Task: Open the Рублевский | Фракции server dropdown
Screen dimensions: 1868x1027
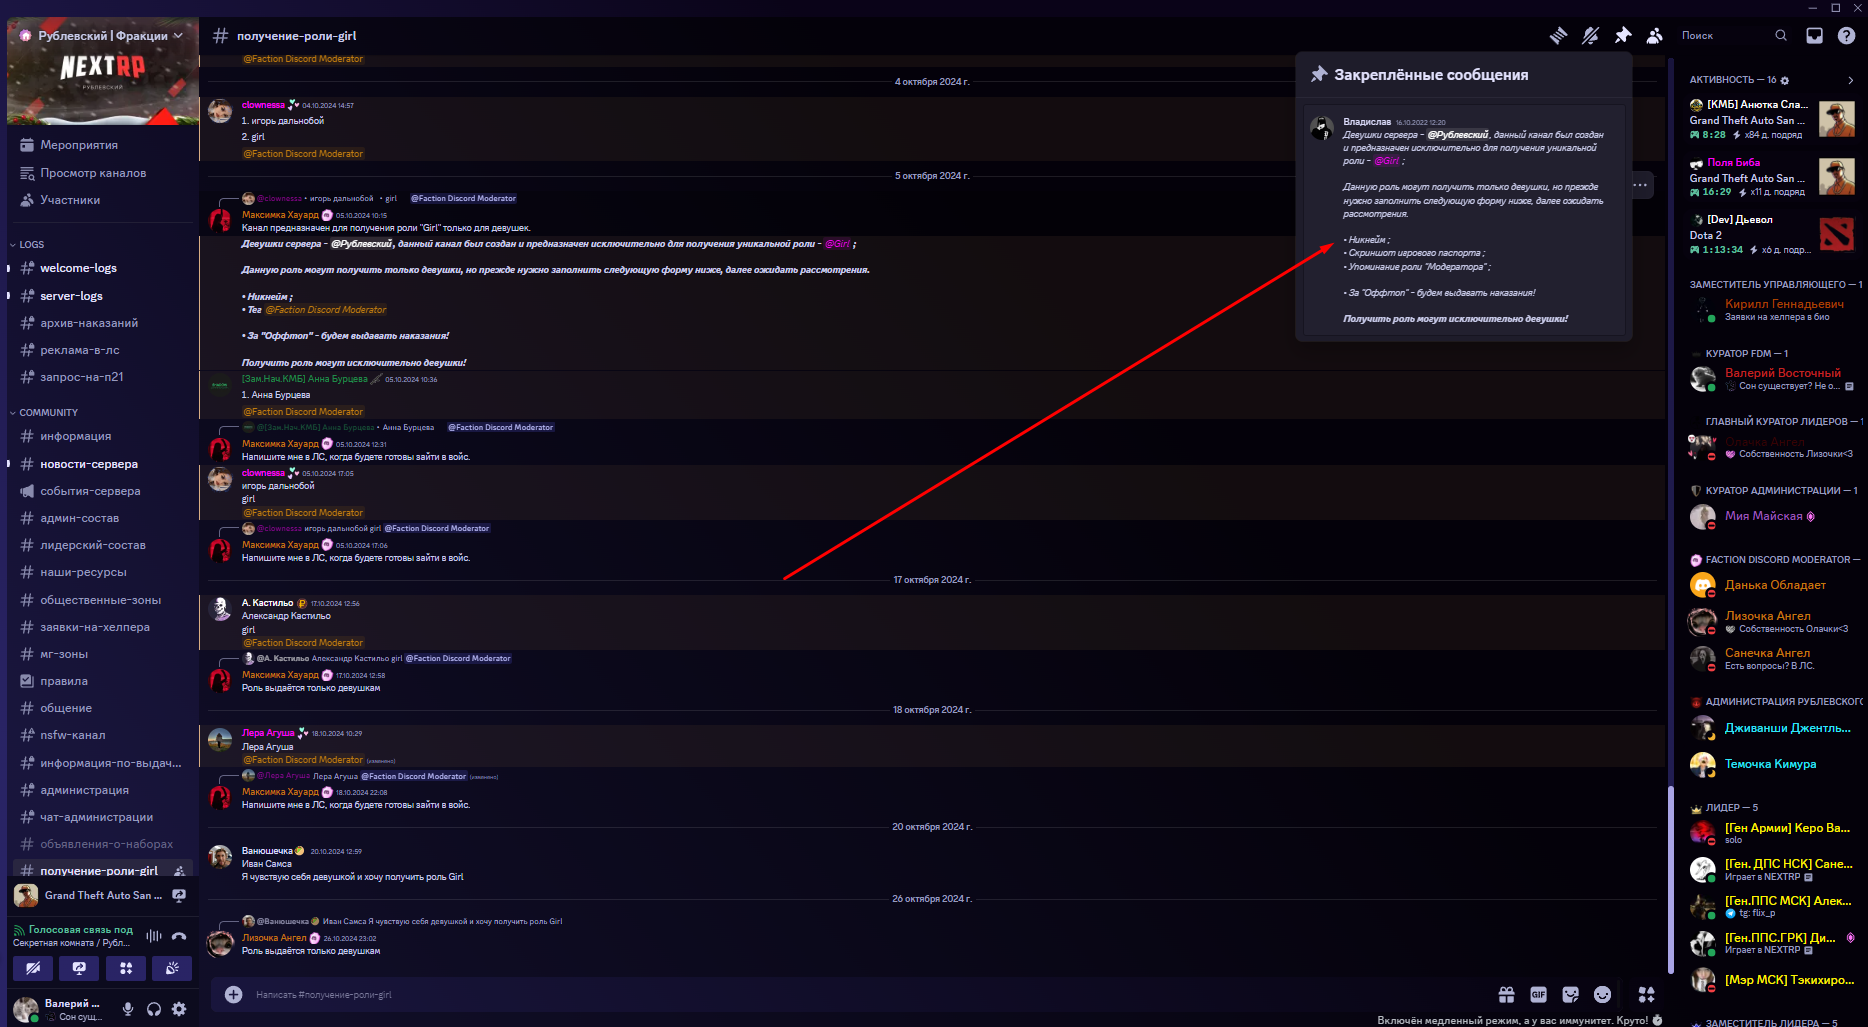Action: (102, 35)
